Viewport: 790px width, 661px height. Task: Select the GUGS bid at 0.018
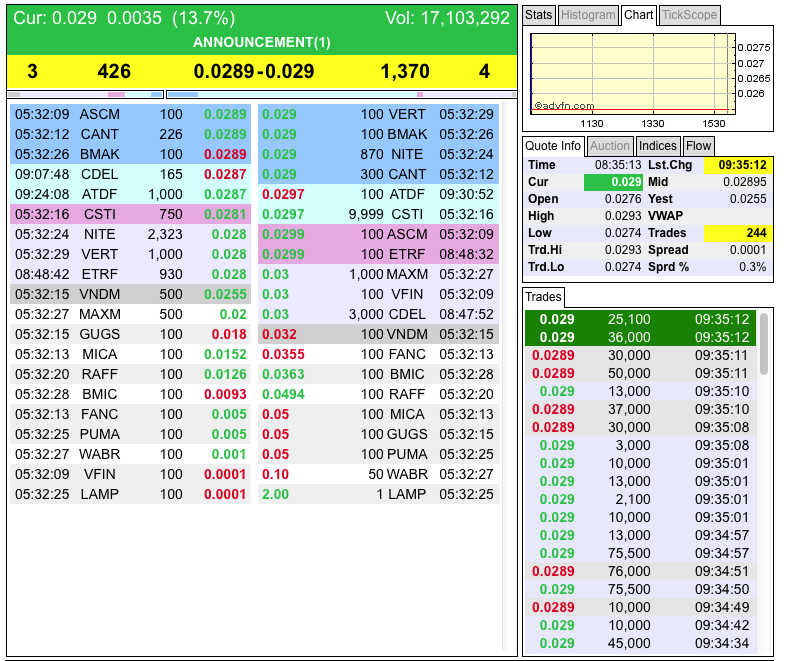coord(130,334)
